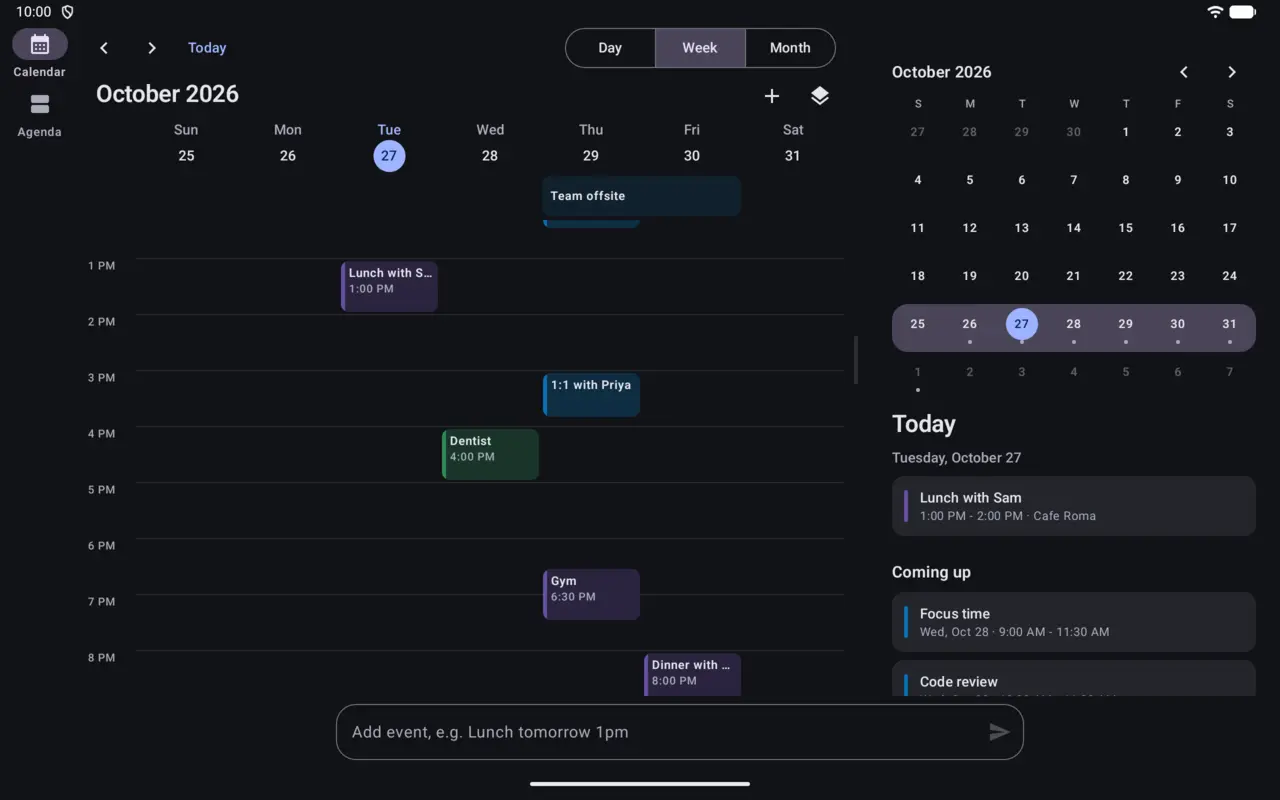1280x800 pixels.
Task: Open the Calendar sidebar view
Action: (40, 53)
